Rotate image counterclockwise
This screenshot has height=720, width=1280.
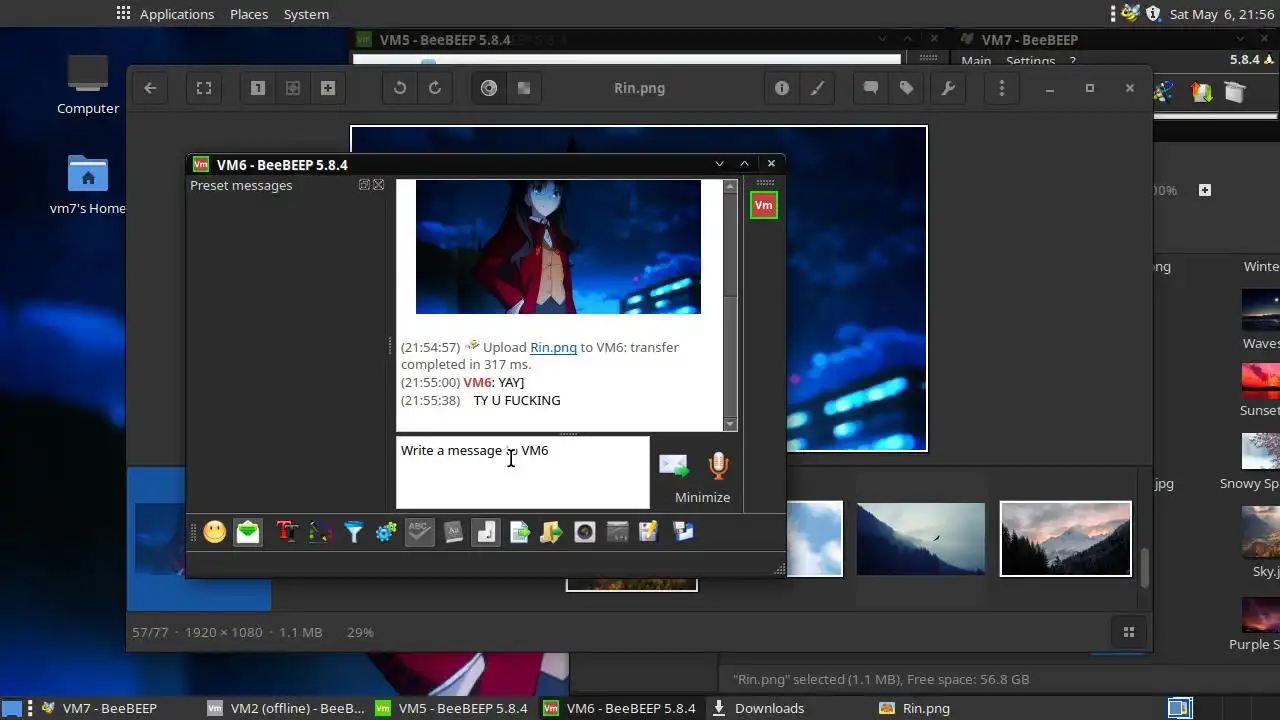pyautogui.click(x=400, y=88)
